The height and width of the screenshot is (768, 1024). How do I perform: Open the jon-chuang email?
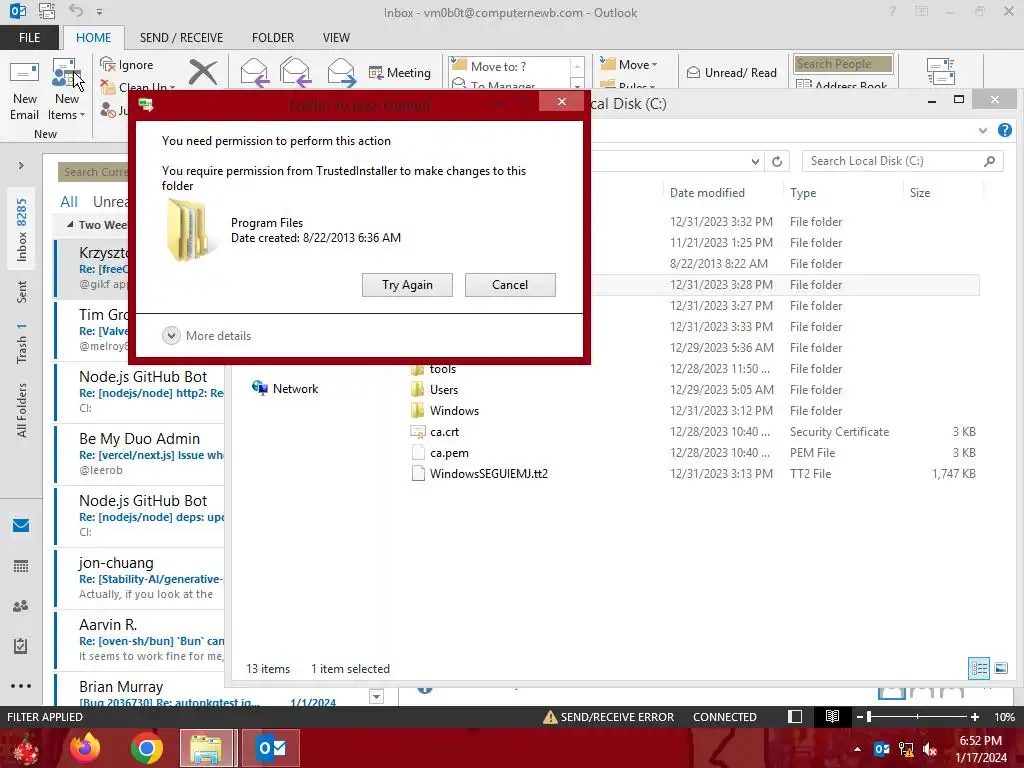[x=140, y=578]
